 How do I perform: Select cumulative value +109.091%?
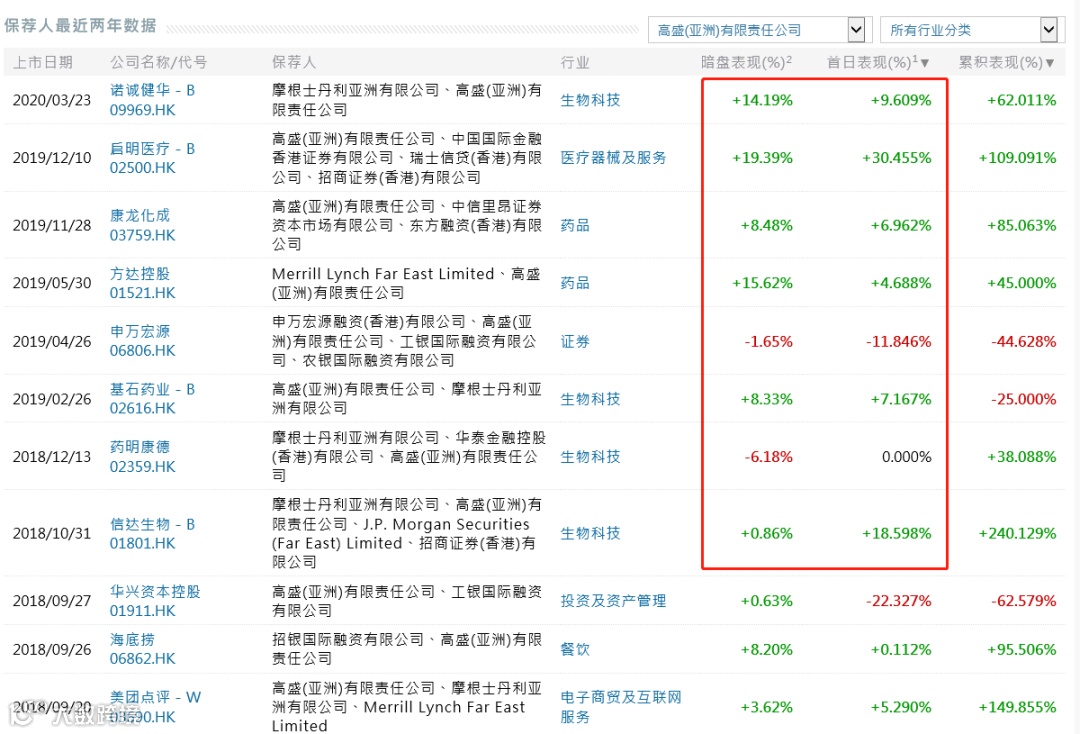[1017, 158]
